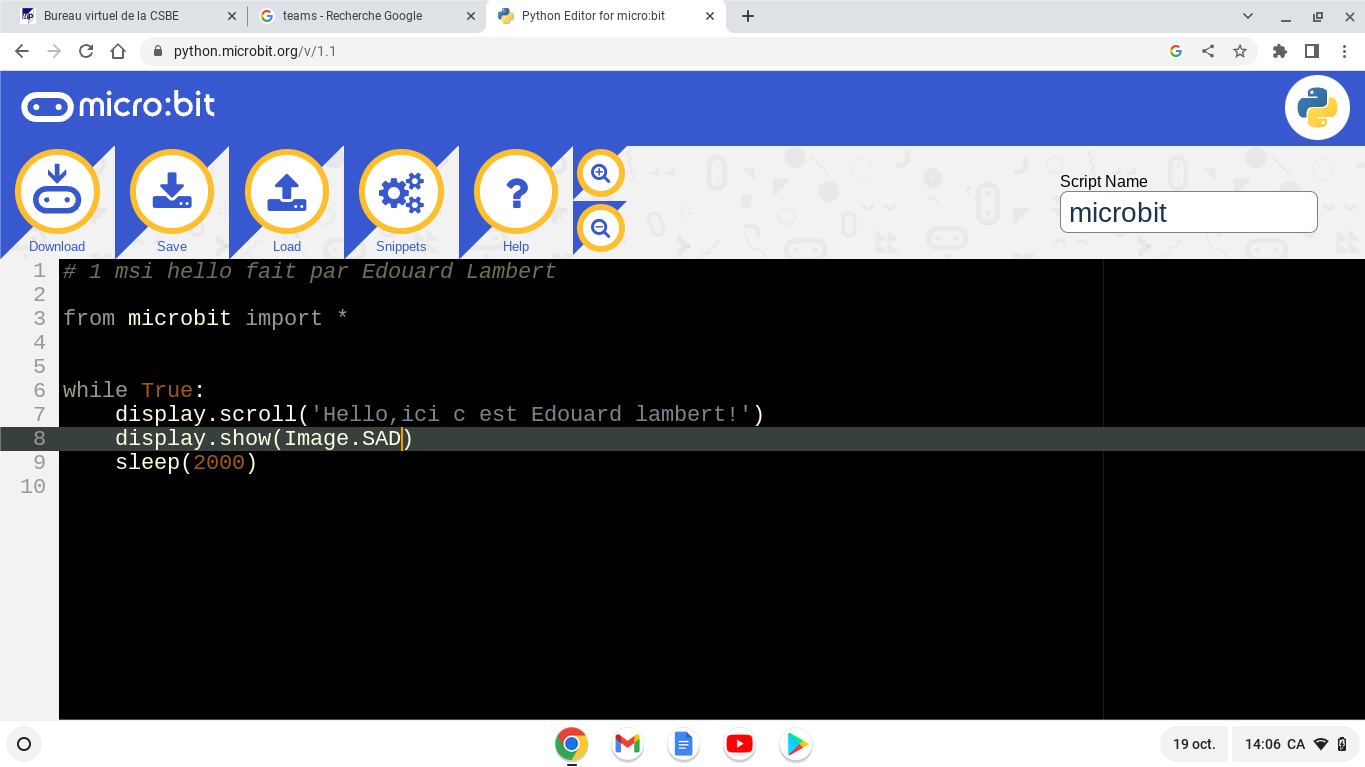Zoom in the editor text

pos(600,173)
